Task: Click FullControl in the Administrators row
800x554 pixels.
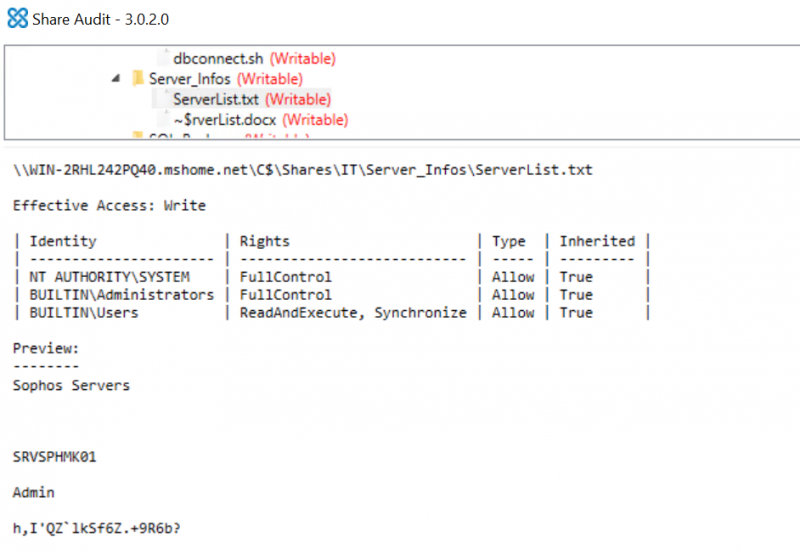Action: pyautogui.click(x=286, y=295)
